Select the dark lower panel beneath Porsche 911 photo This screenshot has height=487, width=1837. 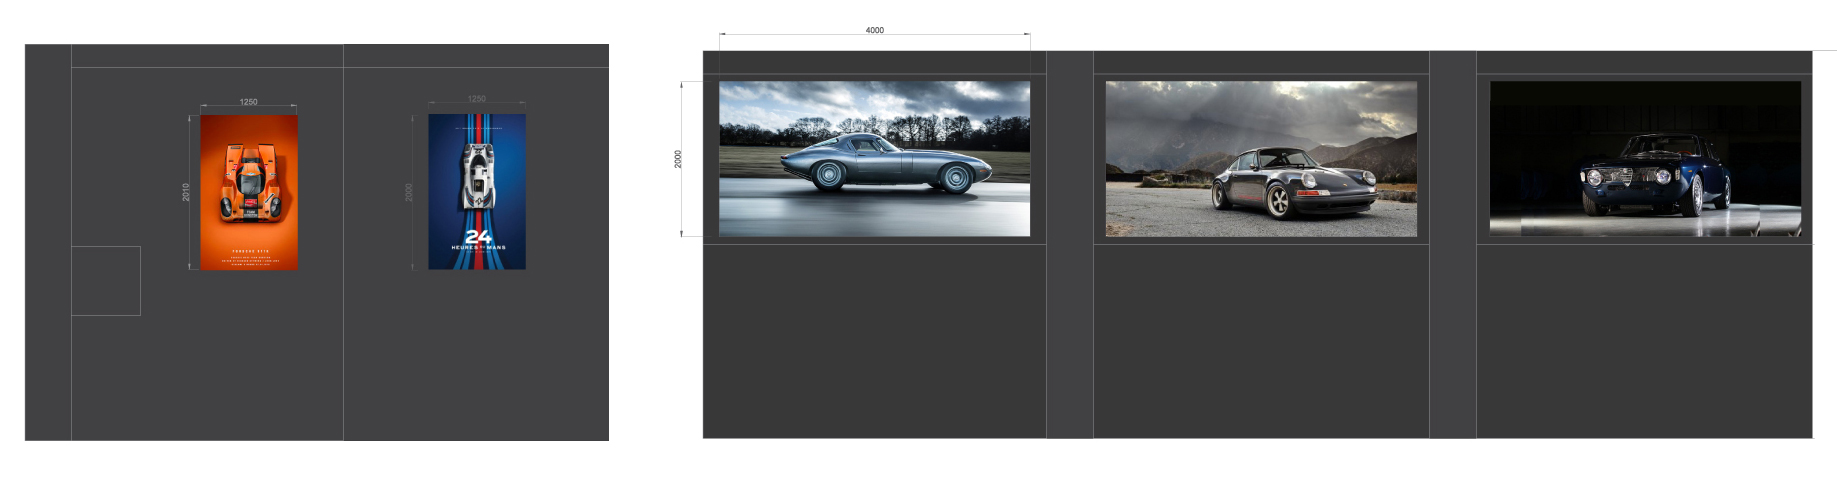[1260, 340]
